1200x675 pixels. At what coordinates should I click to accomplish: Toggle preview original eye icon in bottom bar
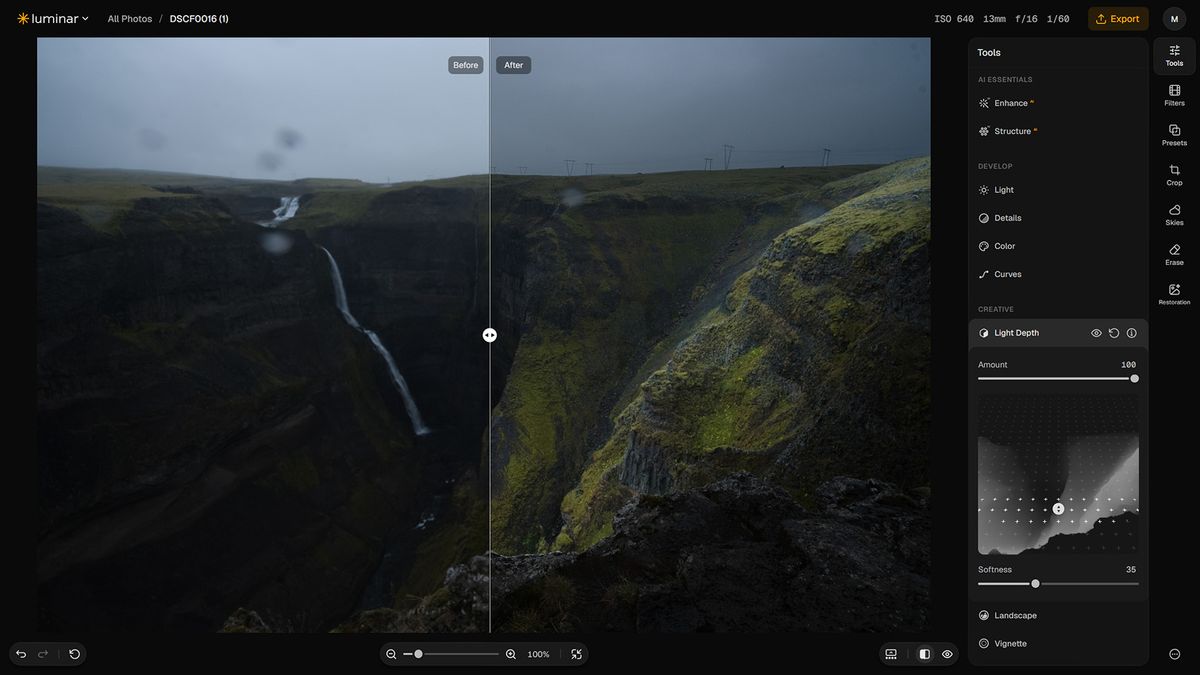947,654
